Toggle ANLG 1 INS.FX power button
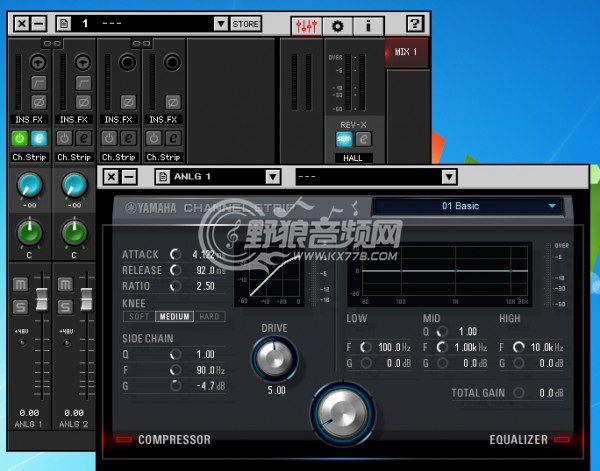The height and width of the screenshot is (471, 600). click(20, 138)
